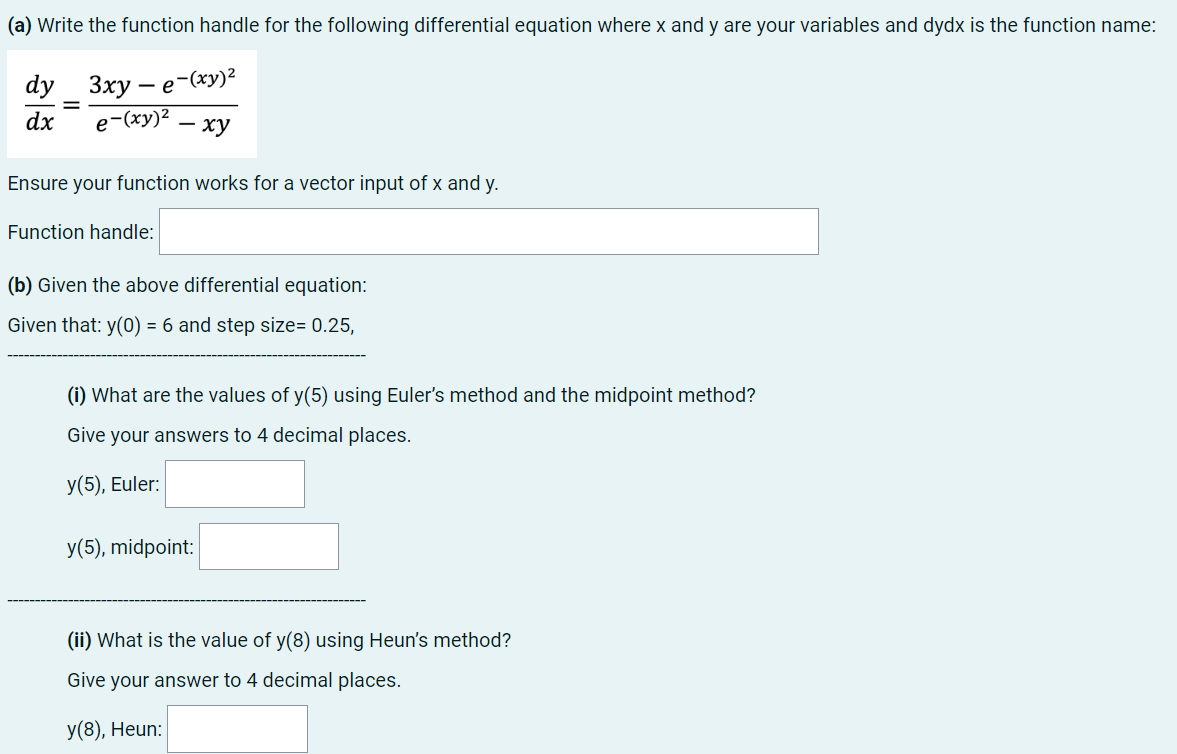Image resolution: width=1177 pixels, height=754 pixels.
Task: Click the y(5), midpoint answer box
Action: [x=268, y=546]
